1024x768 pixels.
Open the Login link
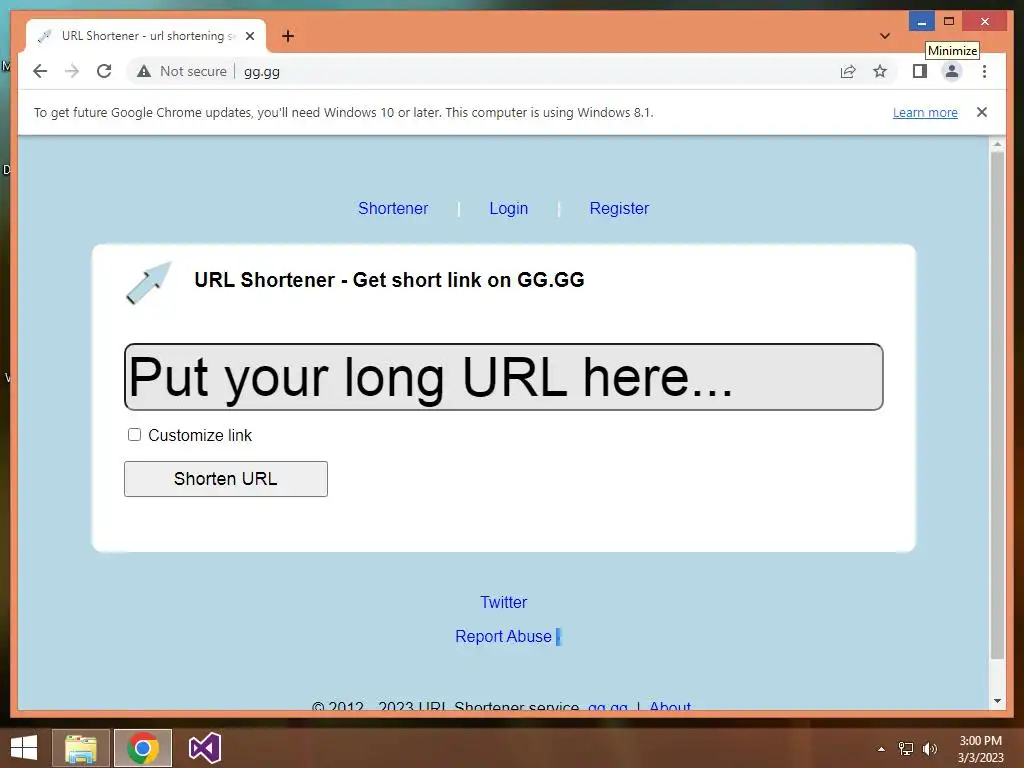[x=509, y=208]
